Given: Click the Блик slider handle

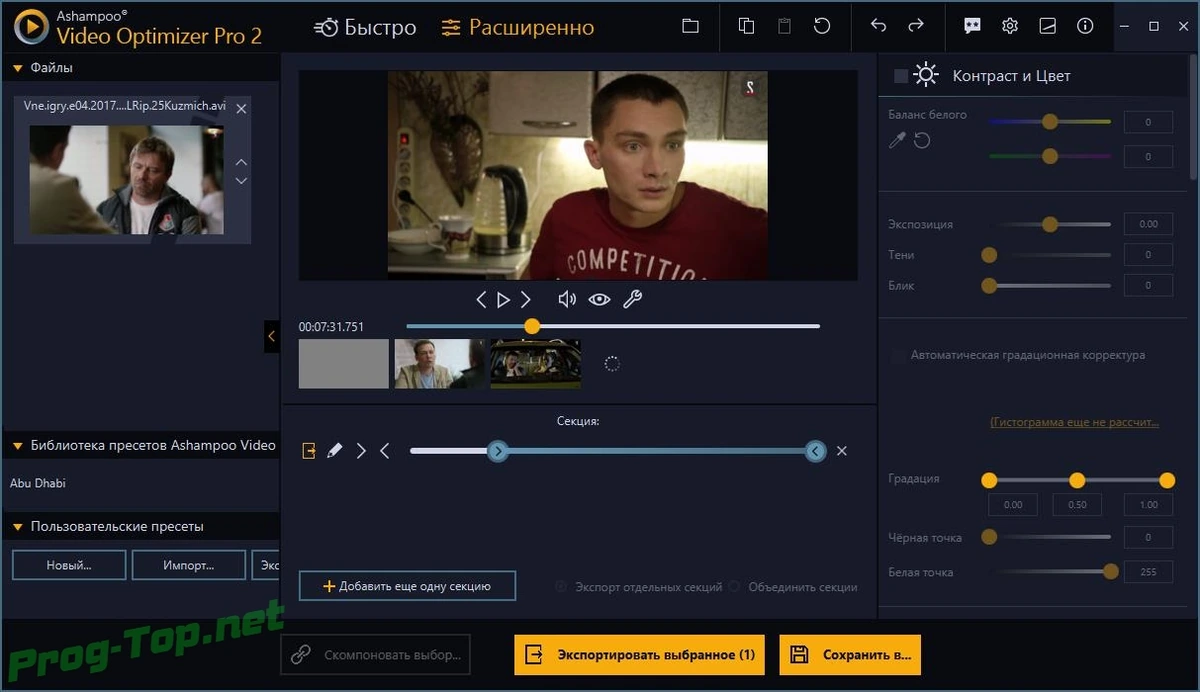Looking at the screenshot, I should pyautogui.click(x=989, y=286).
